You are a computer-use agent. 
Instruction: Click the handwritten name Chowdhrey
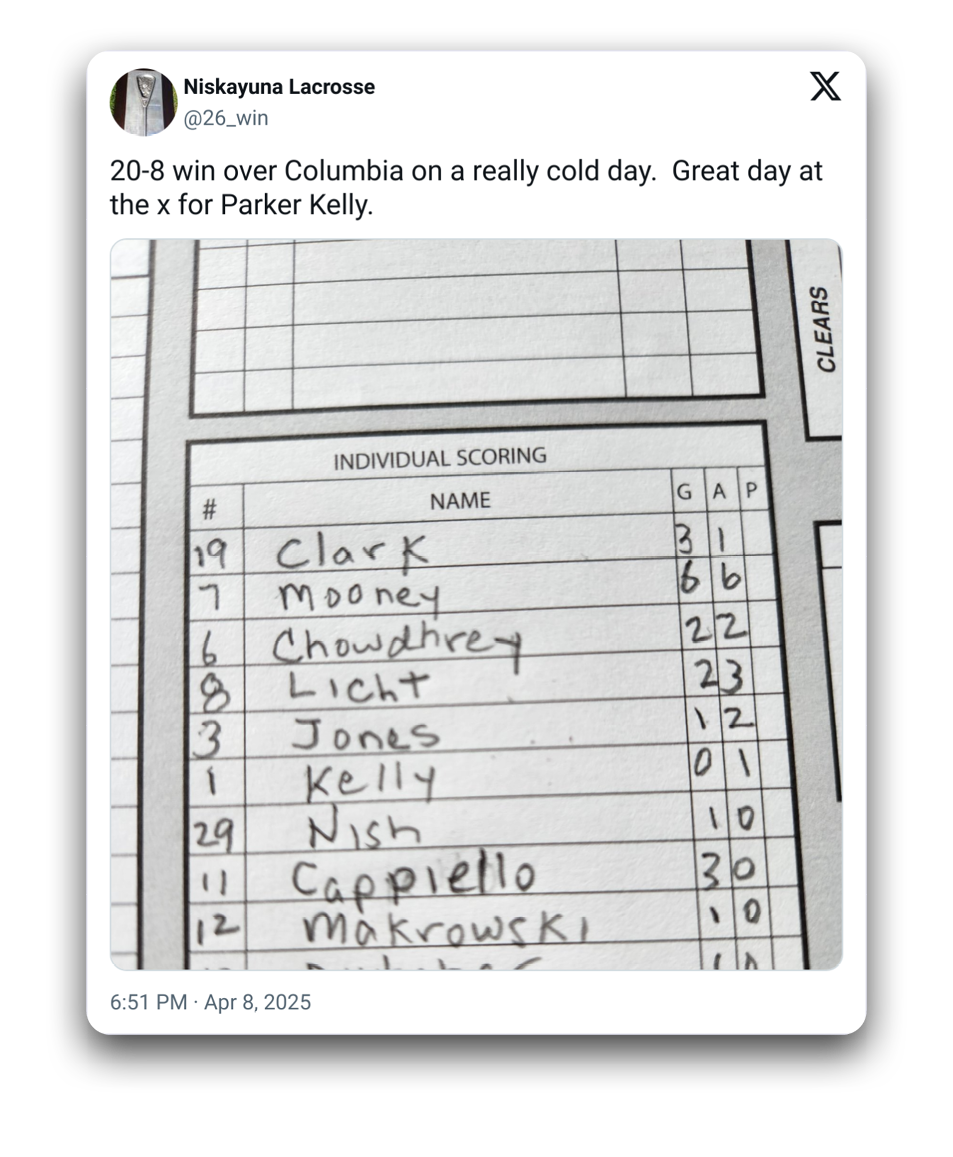[x=395, y=643]
